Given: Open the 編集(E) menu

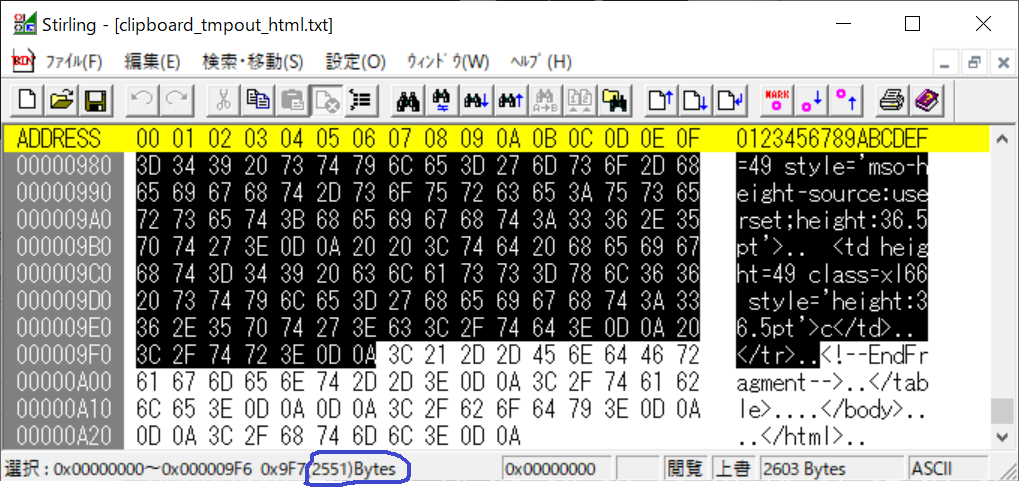Looking at the screenshot, I should pyautogui.click(x=152, y=62).
